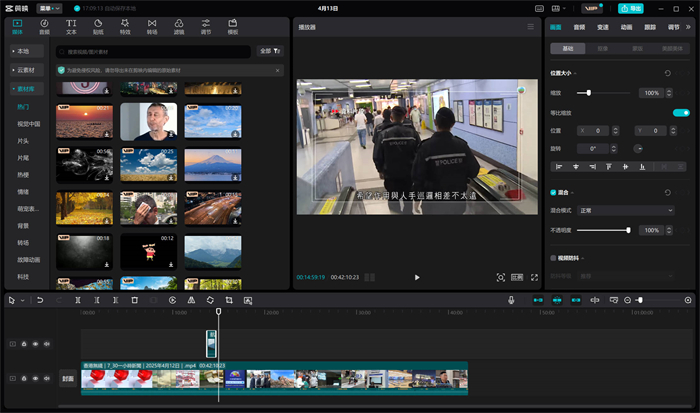
Task: Enable the 视频防抖 stabilization checkbox
Action: [553, 258]
